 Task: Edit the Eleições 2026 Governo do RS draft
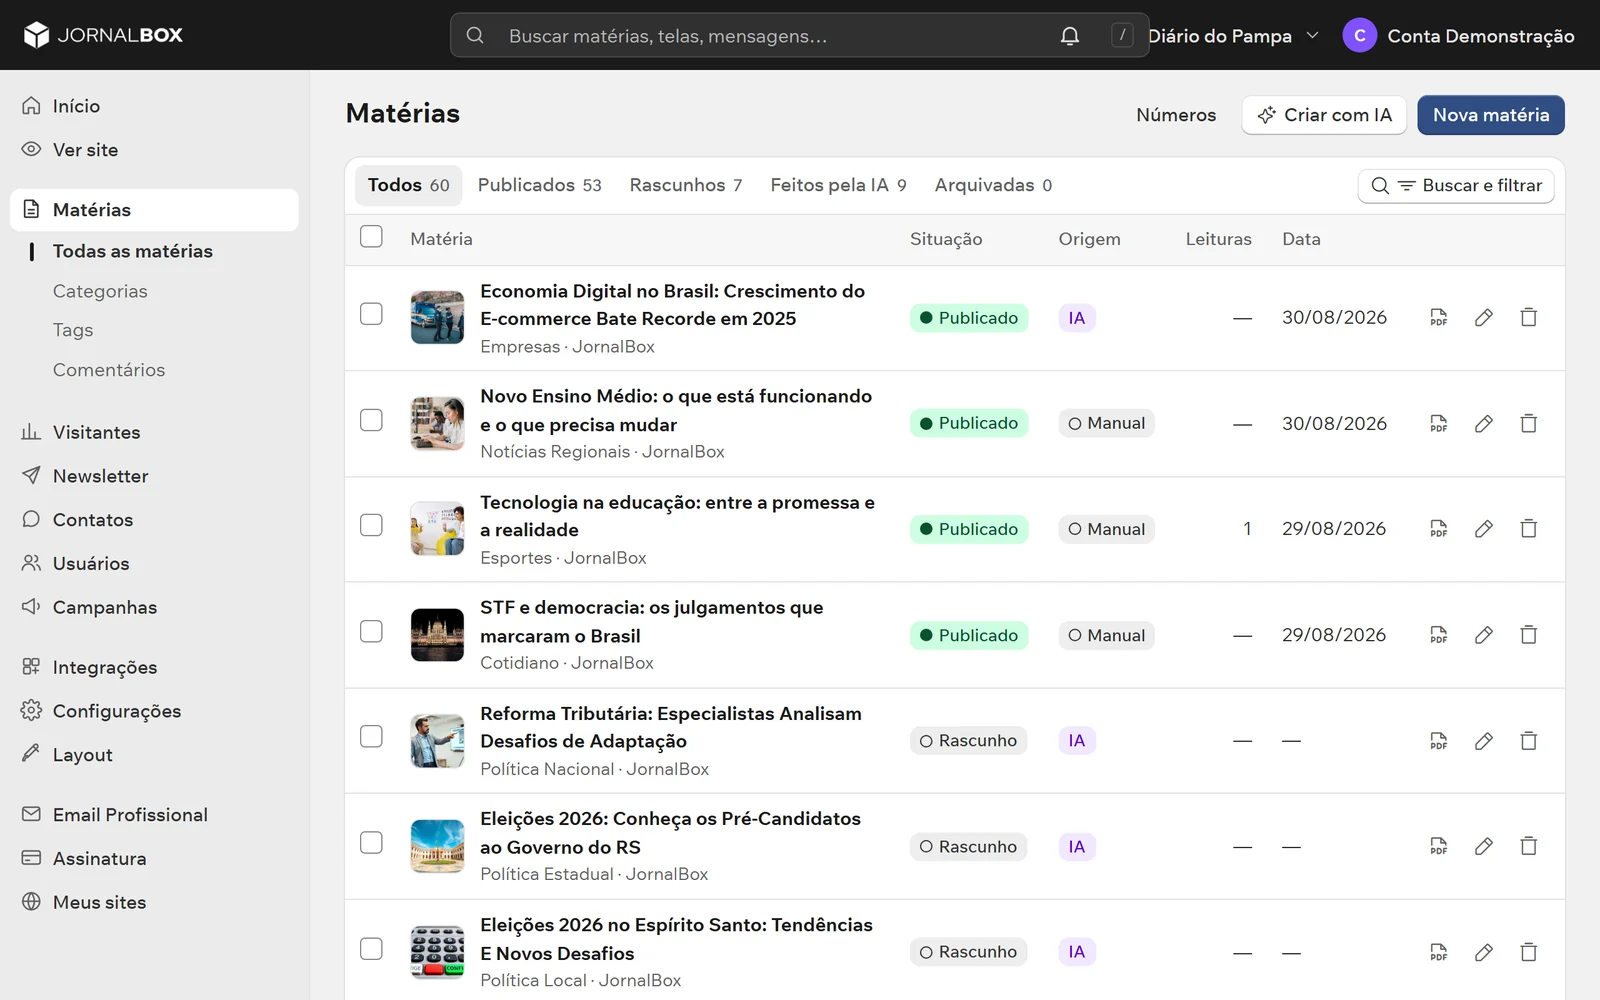point(1484,846)
